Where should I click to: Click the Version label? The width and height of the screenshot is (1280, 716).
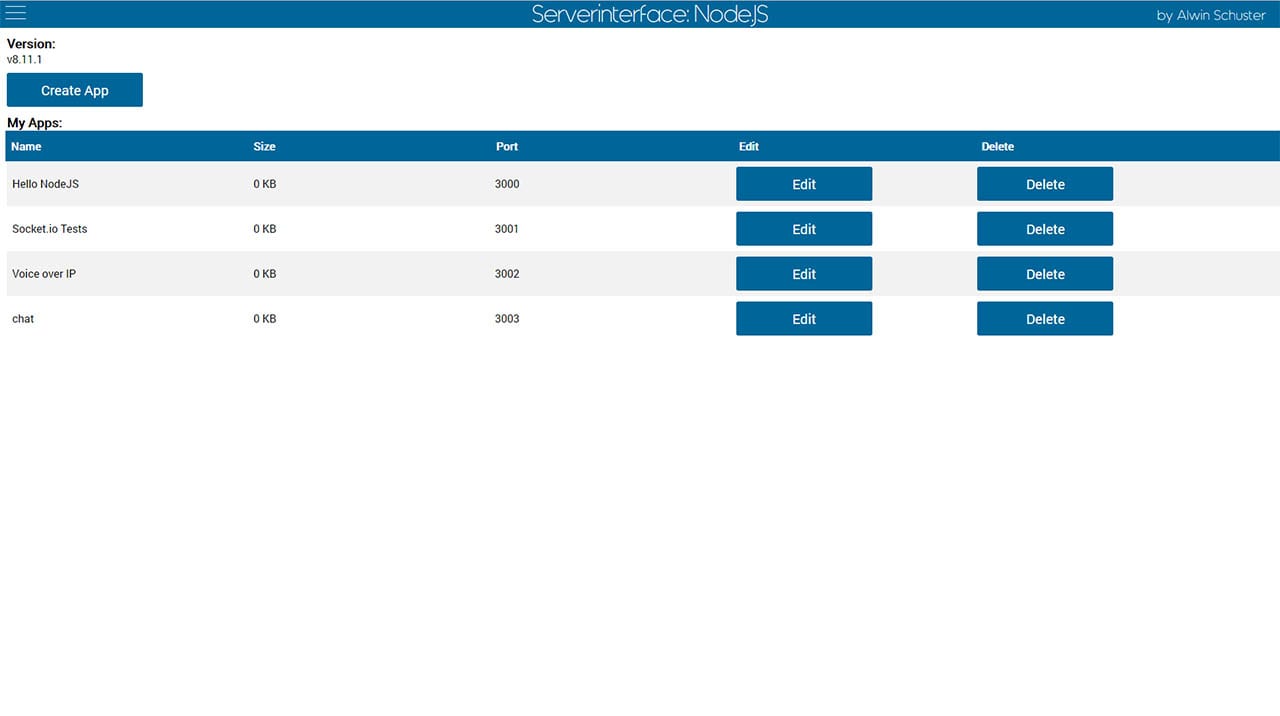[x=31, y=44]
